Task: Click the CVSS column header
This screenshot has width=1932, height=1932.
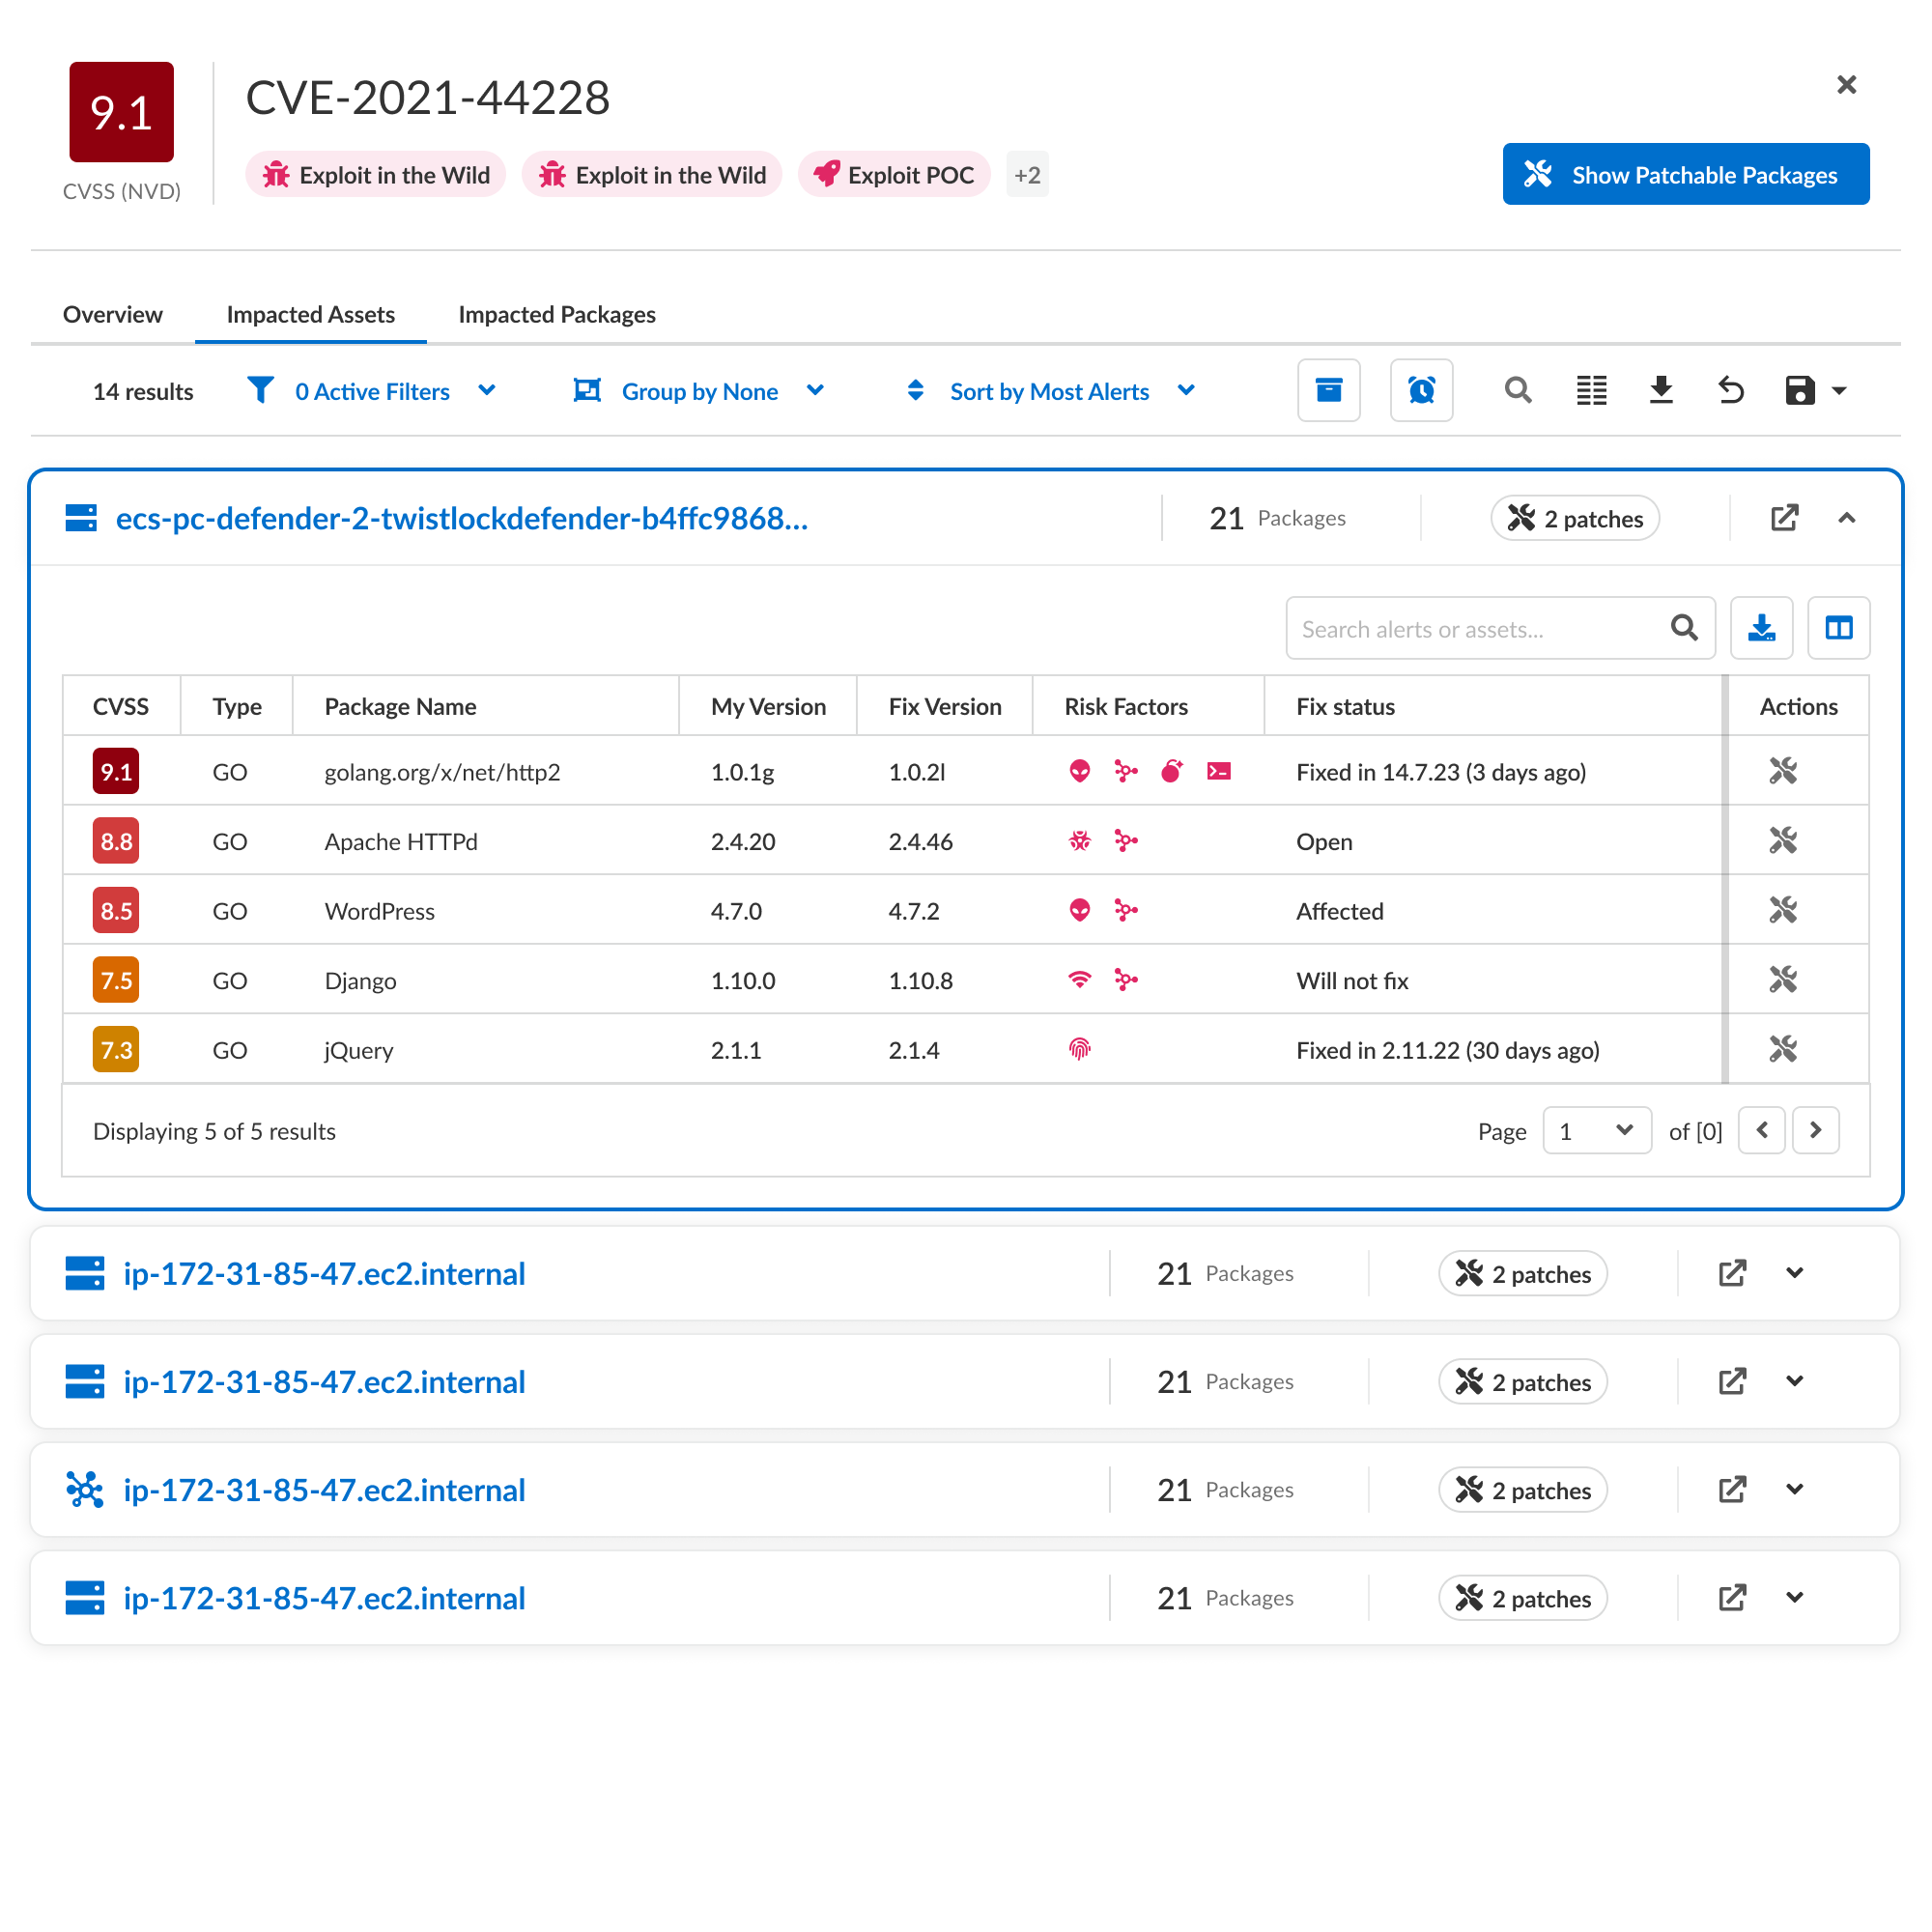Action: (121, 706)
